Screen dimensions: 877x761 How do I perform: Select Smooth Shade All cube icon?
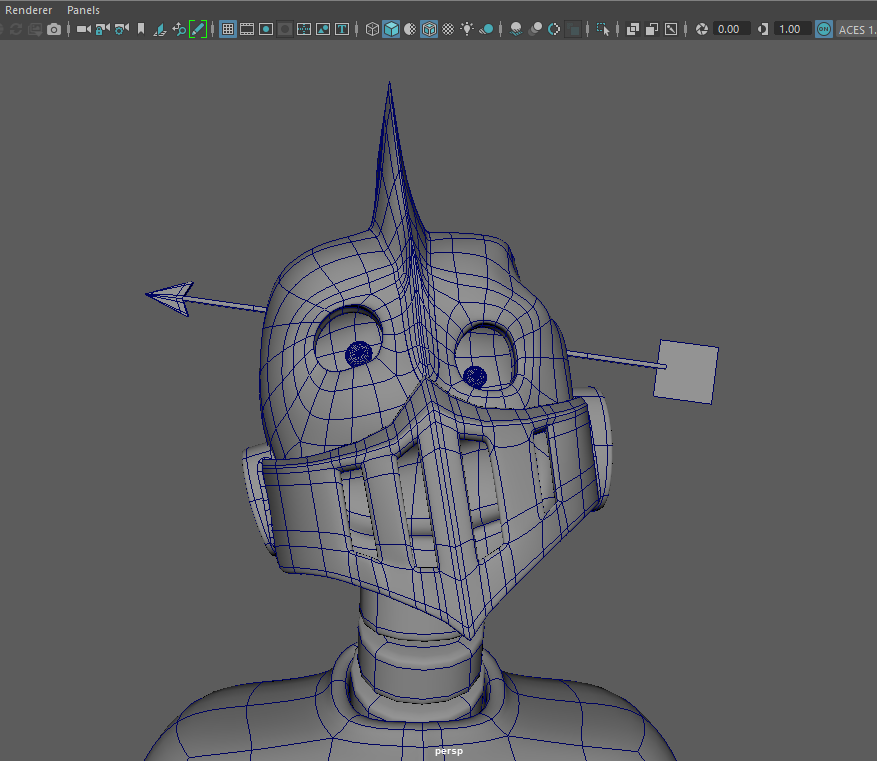tap(391, 29)
